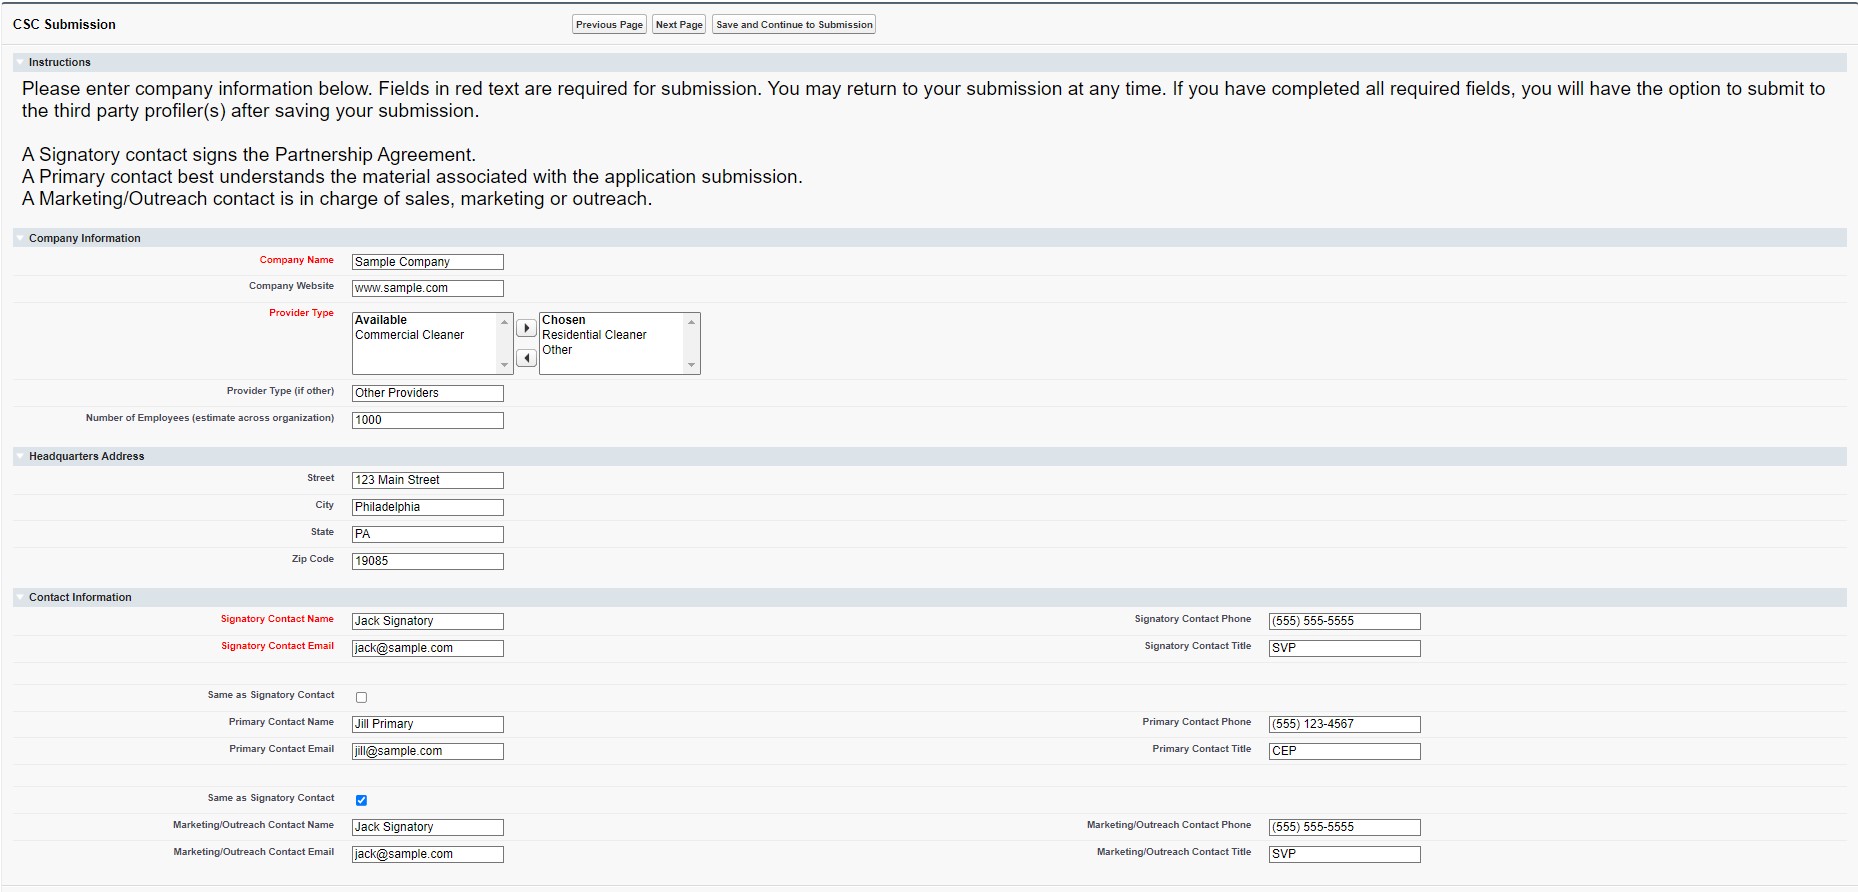Viewport: 1858px width, 892px height.
Task: Click the Next Page button
Action: coord(679,25)
